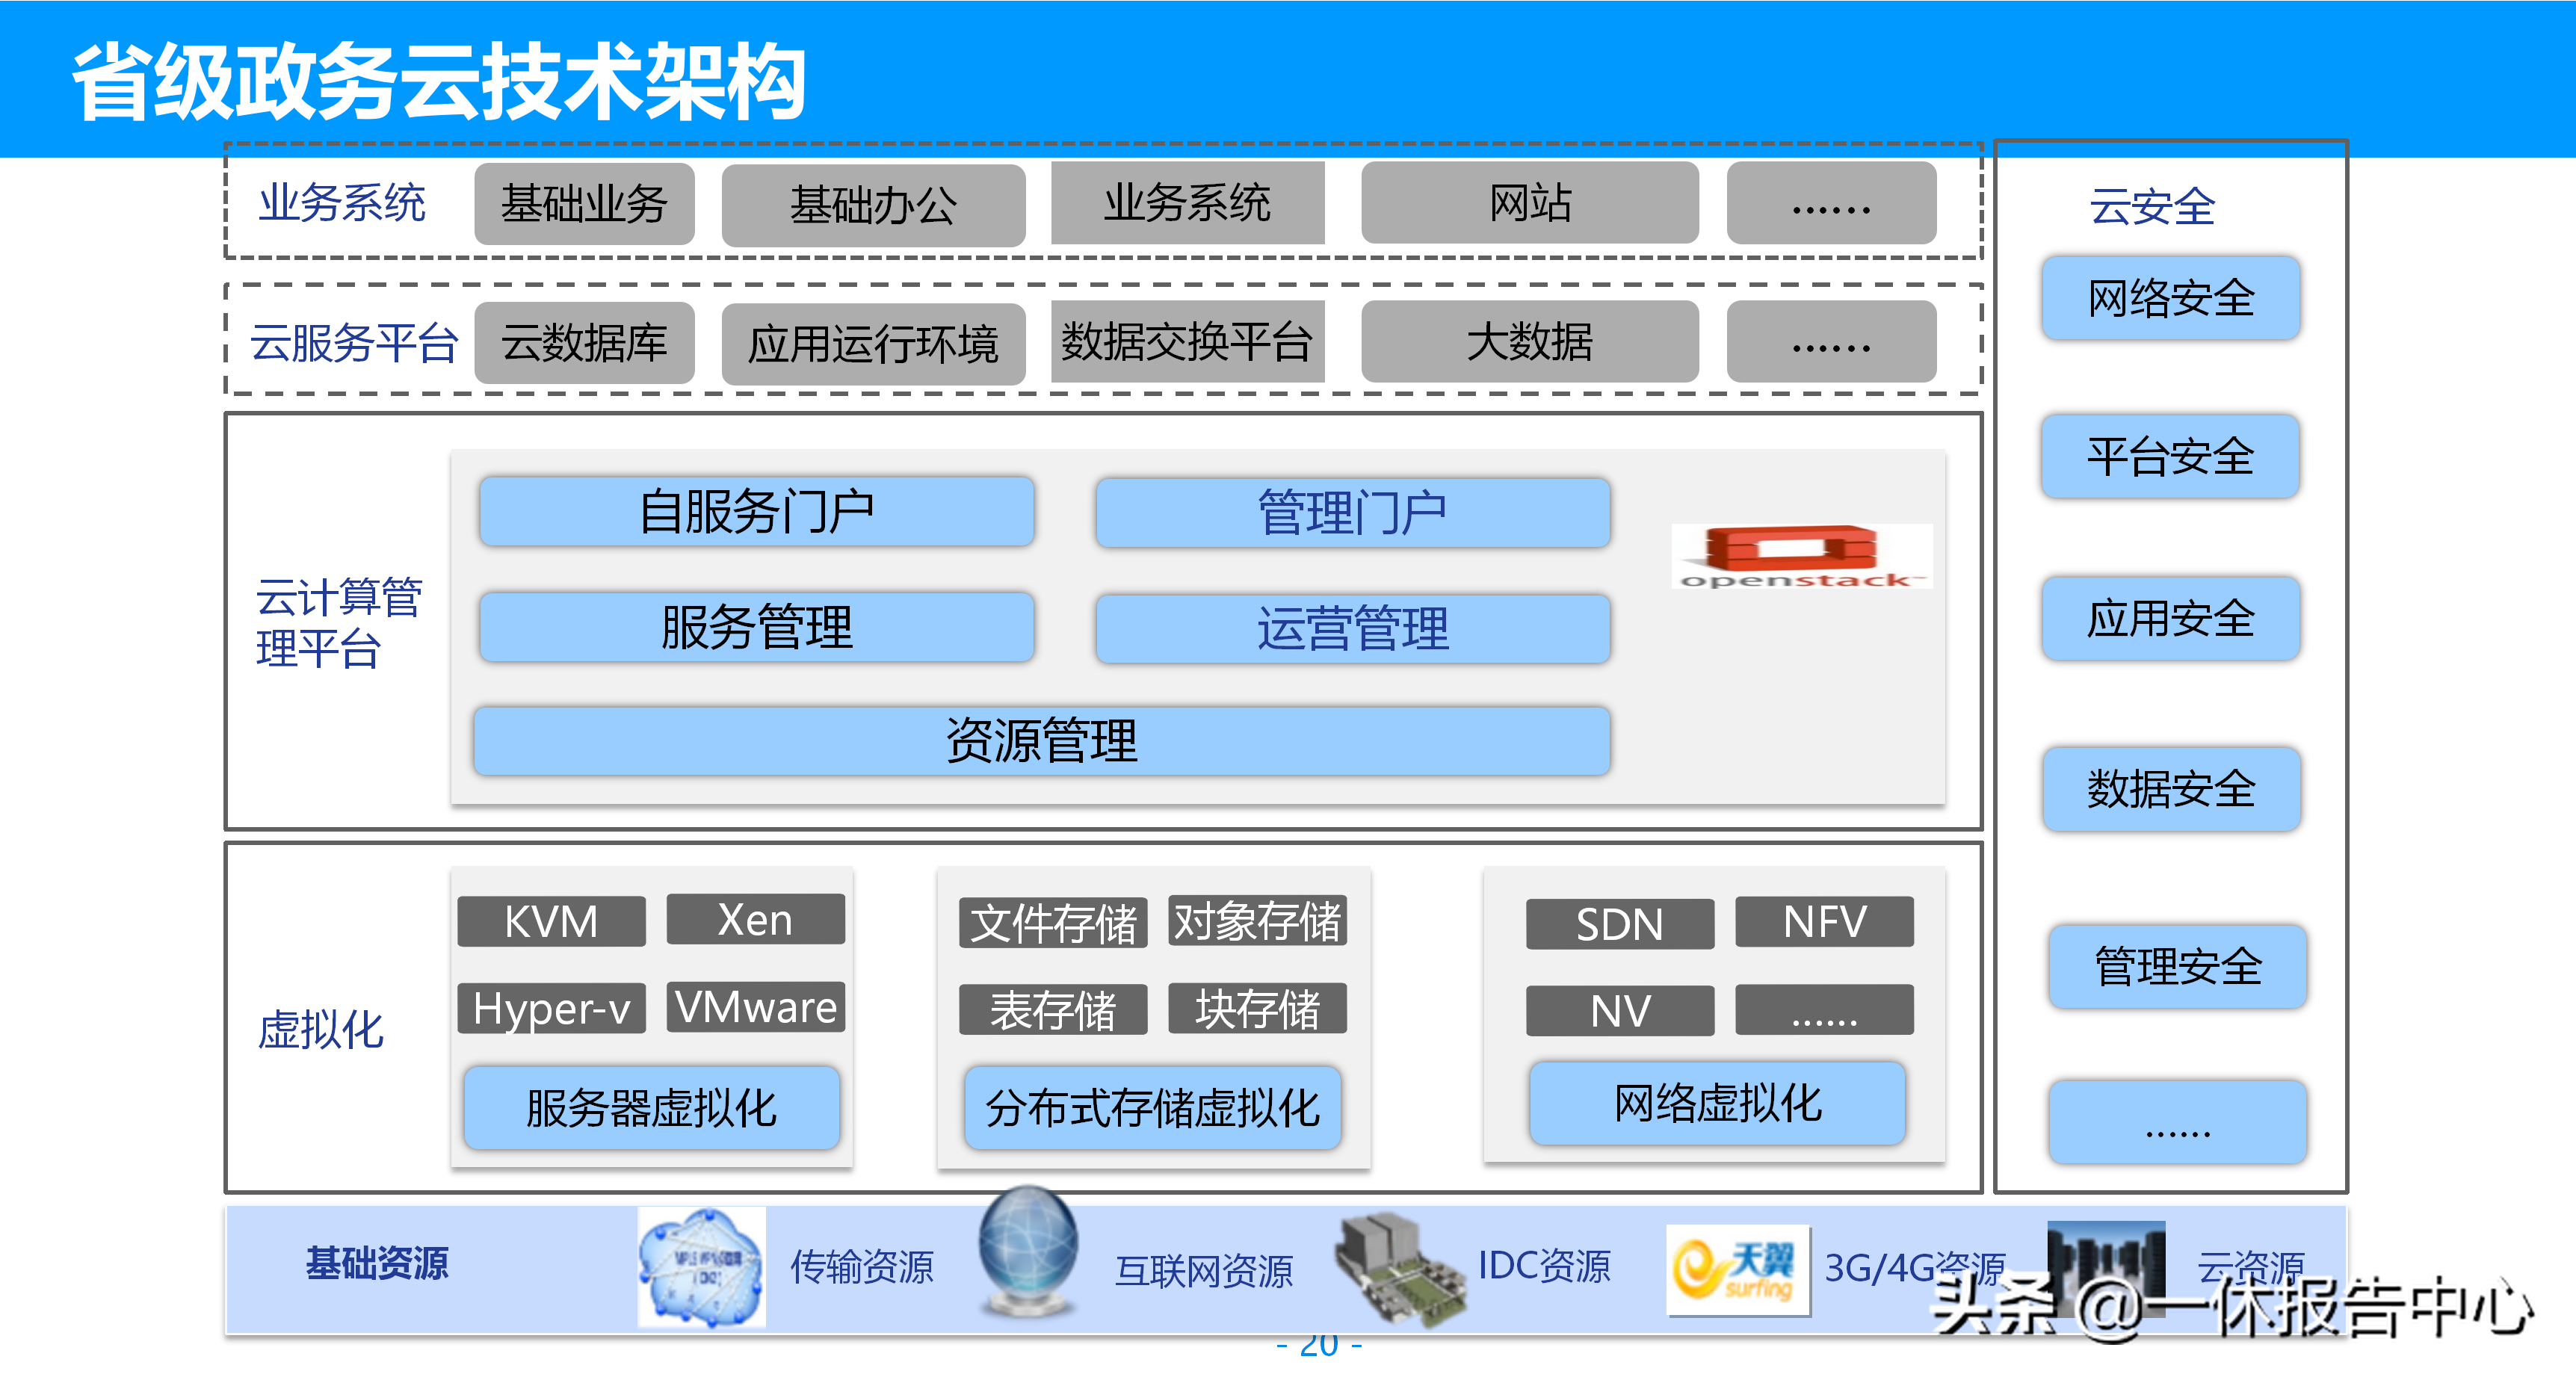This screenshot has width=2576, height=1380.
Task: Select the KVM virtualization box
Action: [x=551, y=921]
